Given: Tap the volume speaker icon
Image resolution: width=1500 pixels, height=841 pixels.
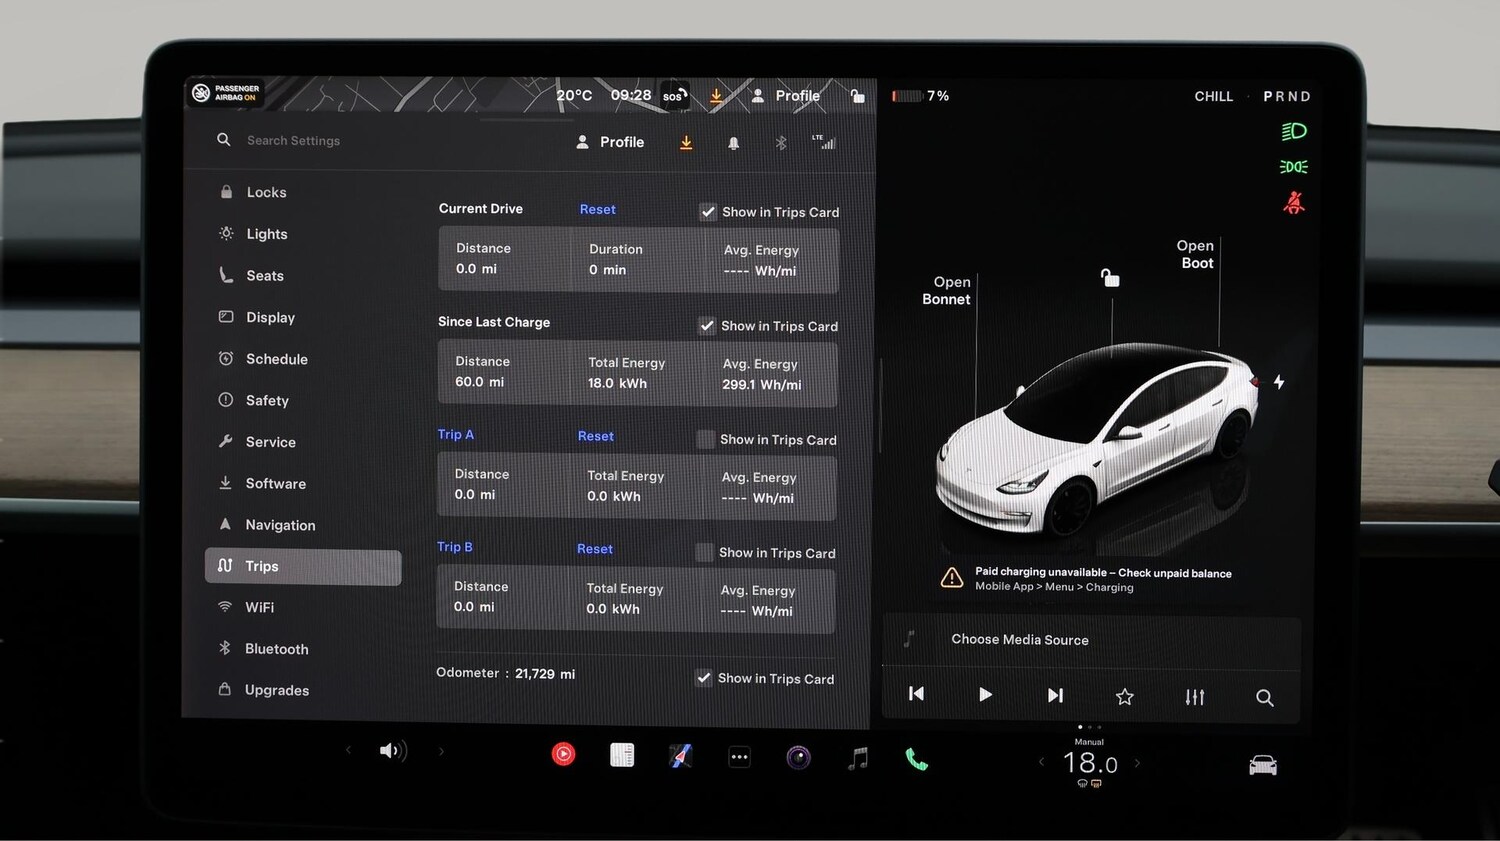Looking at the screenshot, I should 393,751.
